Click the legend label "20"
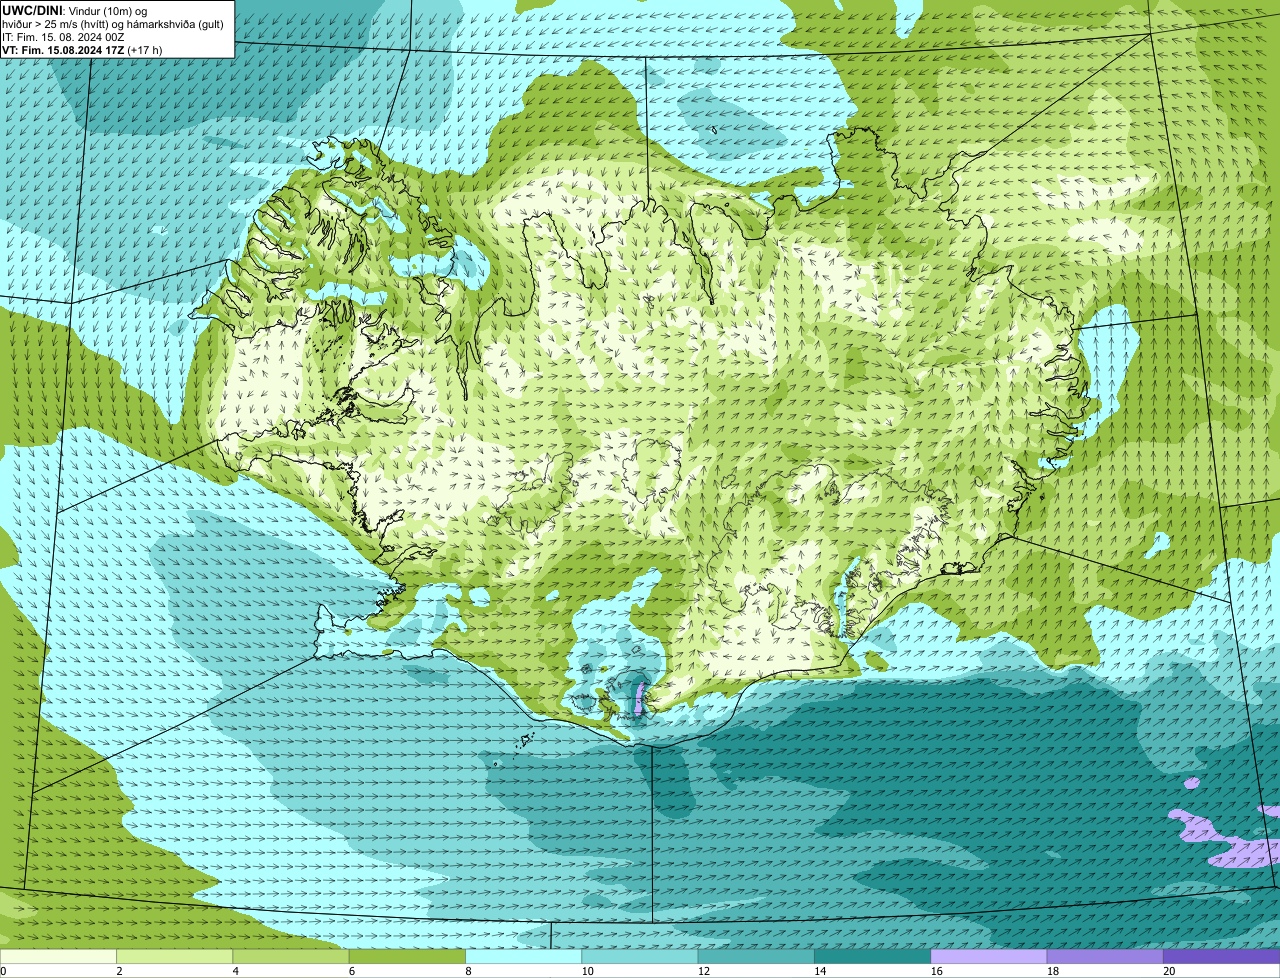This screenshot has width=1280, height=978. [x=1169, y=971]
